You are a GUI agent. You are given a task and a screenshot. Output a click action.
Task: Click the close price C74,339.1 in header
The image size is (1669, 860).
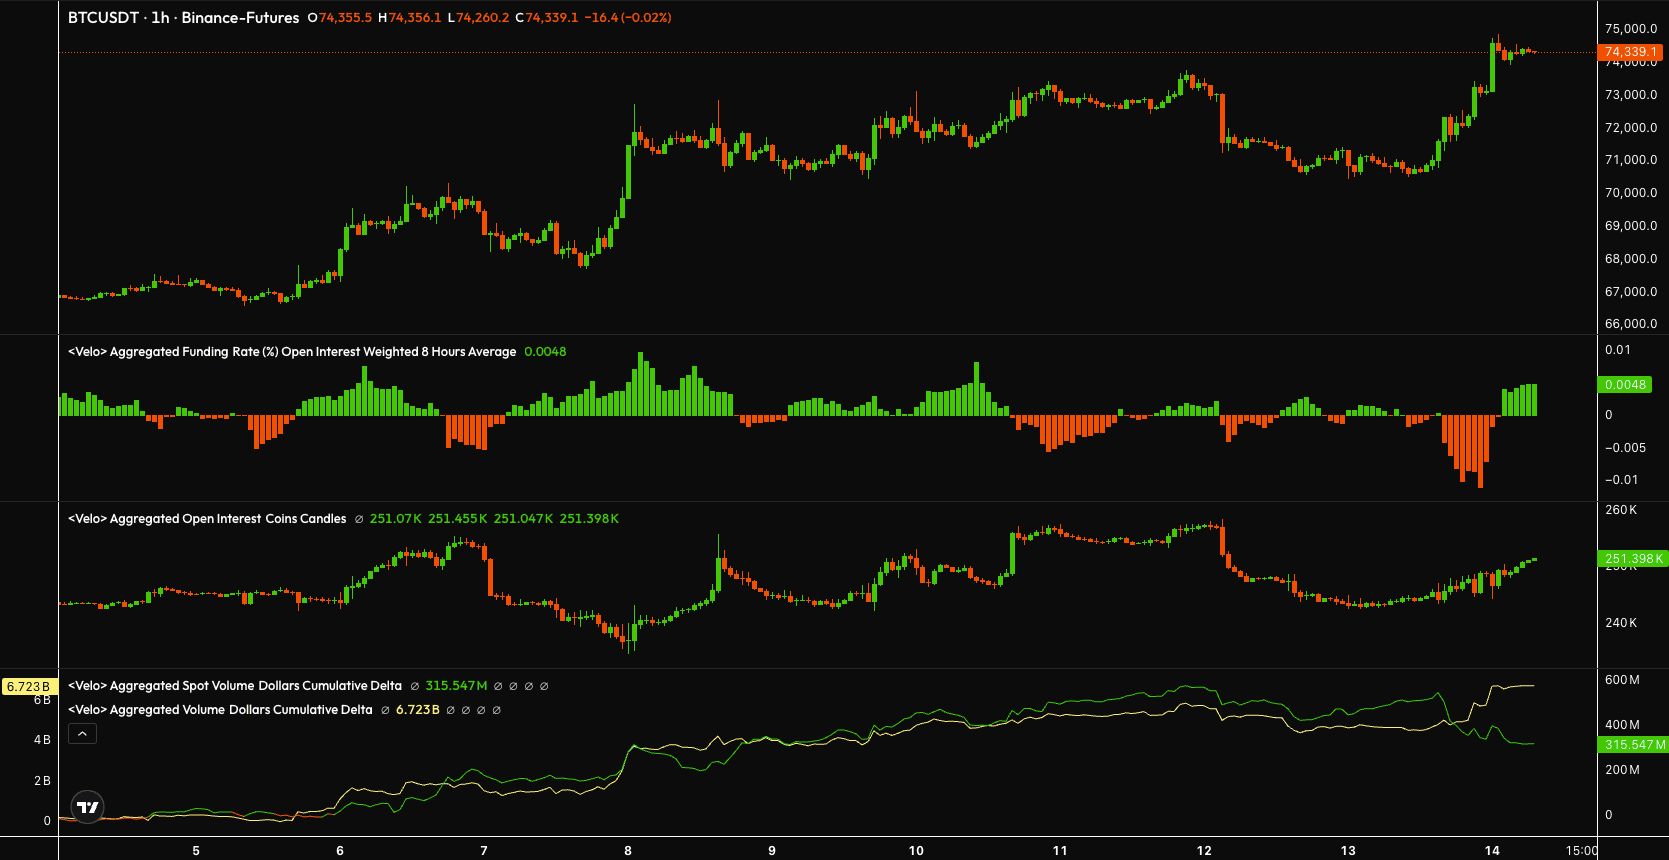click(546, 18)
